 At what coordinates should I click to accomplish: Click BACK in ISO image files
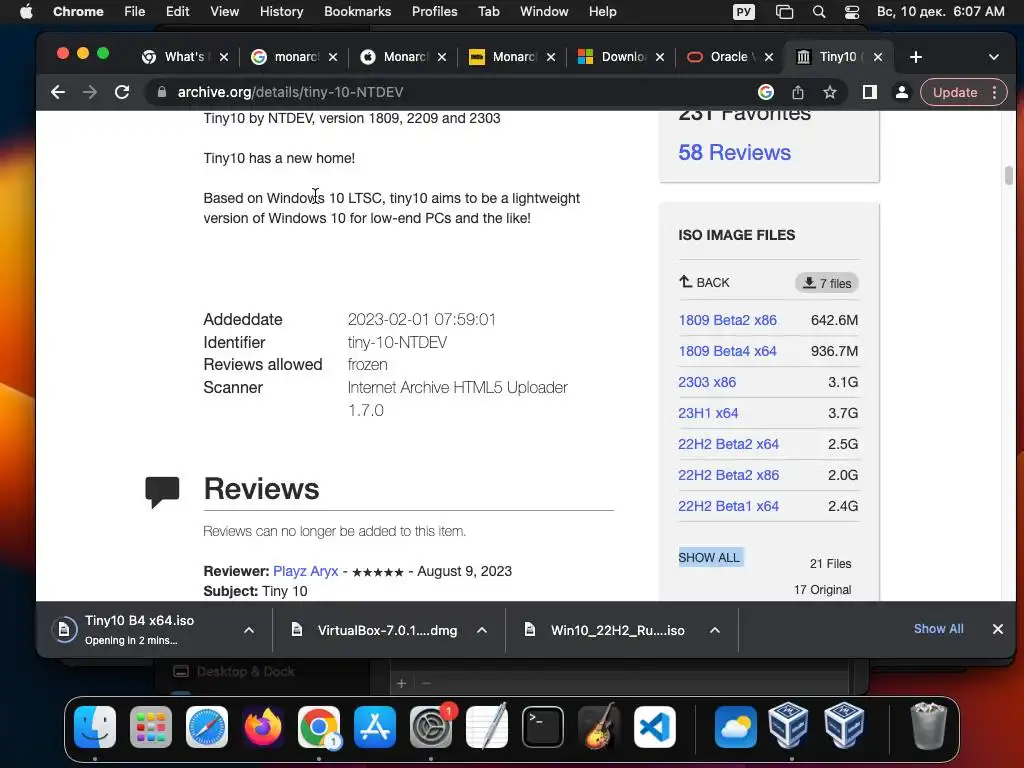click(x=704, y=282)
